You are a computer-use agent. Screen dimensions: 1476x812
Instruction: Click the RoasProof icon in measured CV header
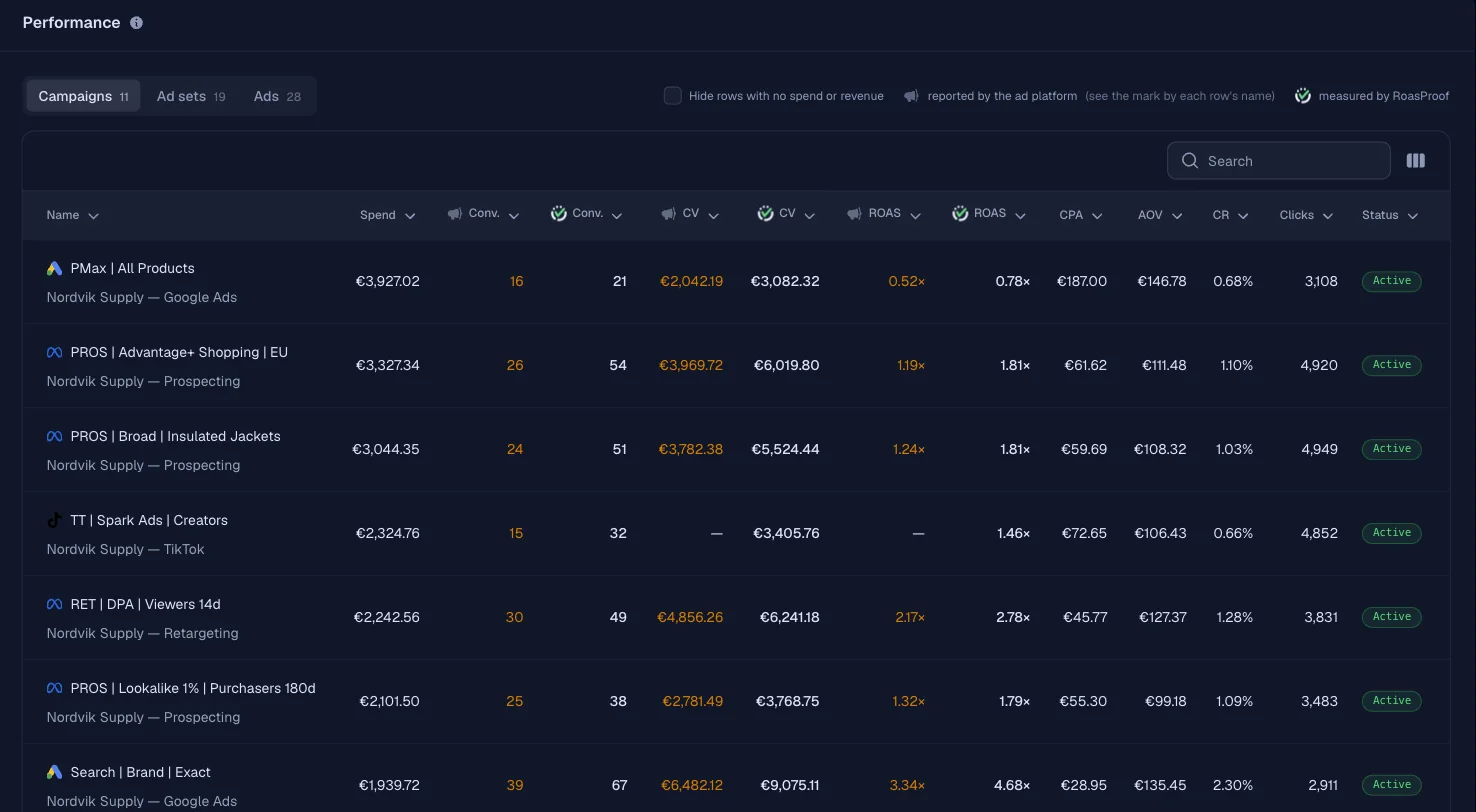click(x=765, y=214)
